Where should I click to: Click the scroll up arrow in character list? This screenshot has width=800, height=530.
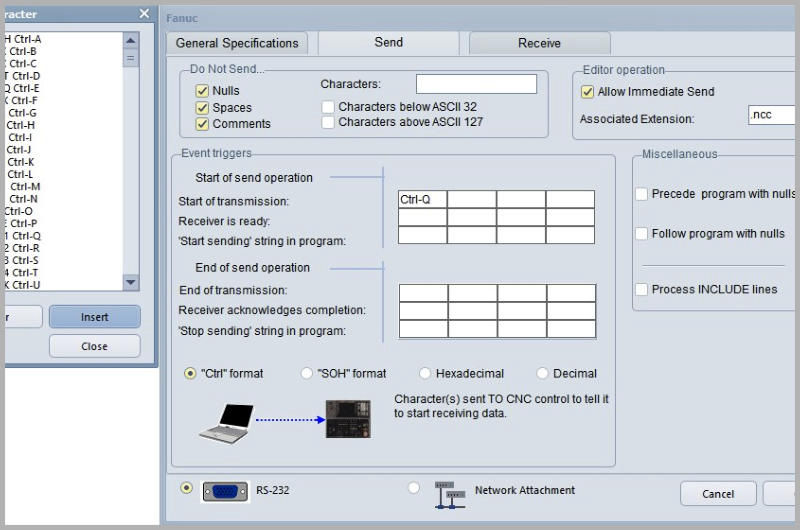click(131, 40)
